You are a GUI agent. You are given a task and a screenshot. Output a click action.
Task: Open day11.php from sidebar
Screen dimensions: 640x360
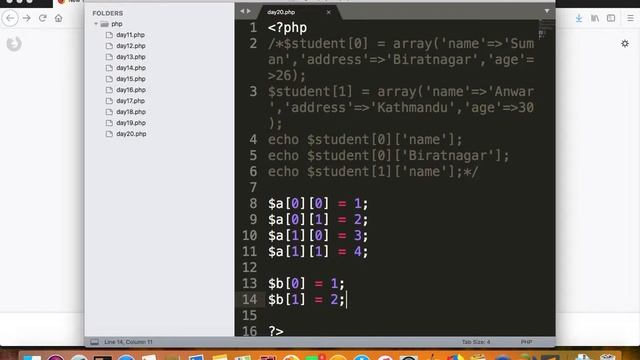[x=130, y=35]
